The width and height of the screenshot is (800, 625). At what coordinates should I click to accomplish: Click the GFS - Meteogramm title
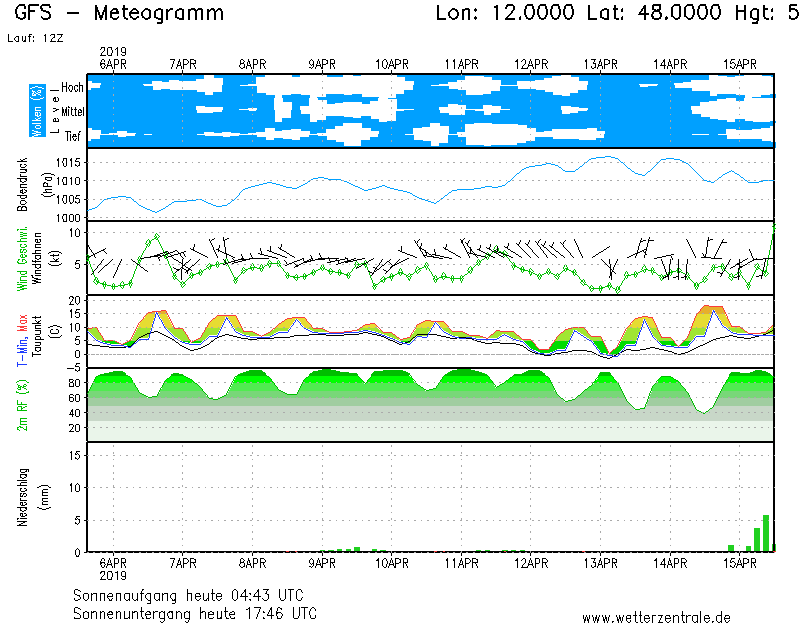119,13
